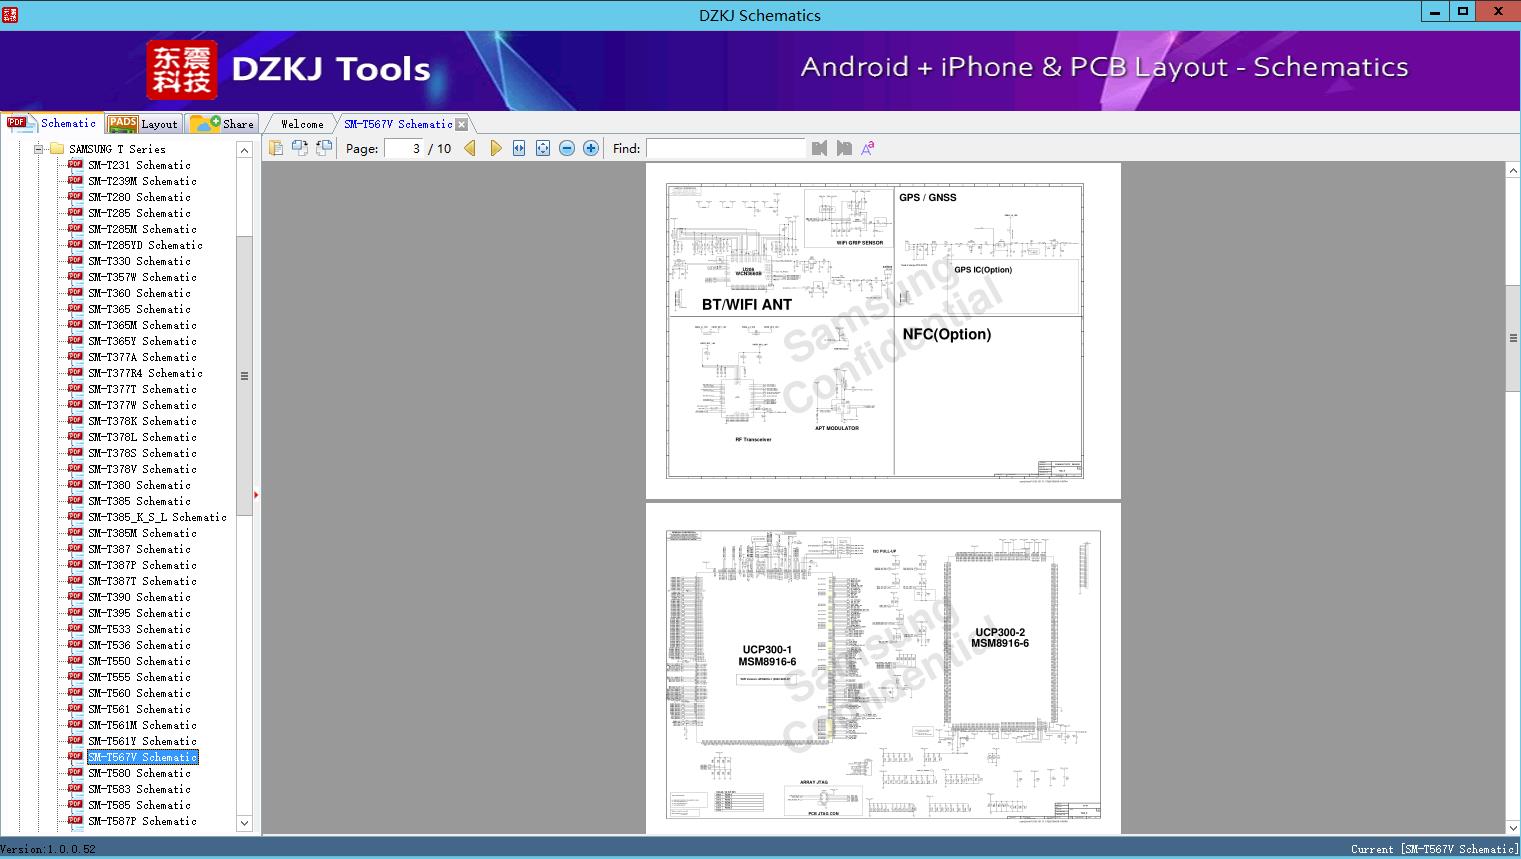This screenshot has width=1521, height=859.
Task: Open SM-T377R4 Schematic
Action: (145, 373)
